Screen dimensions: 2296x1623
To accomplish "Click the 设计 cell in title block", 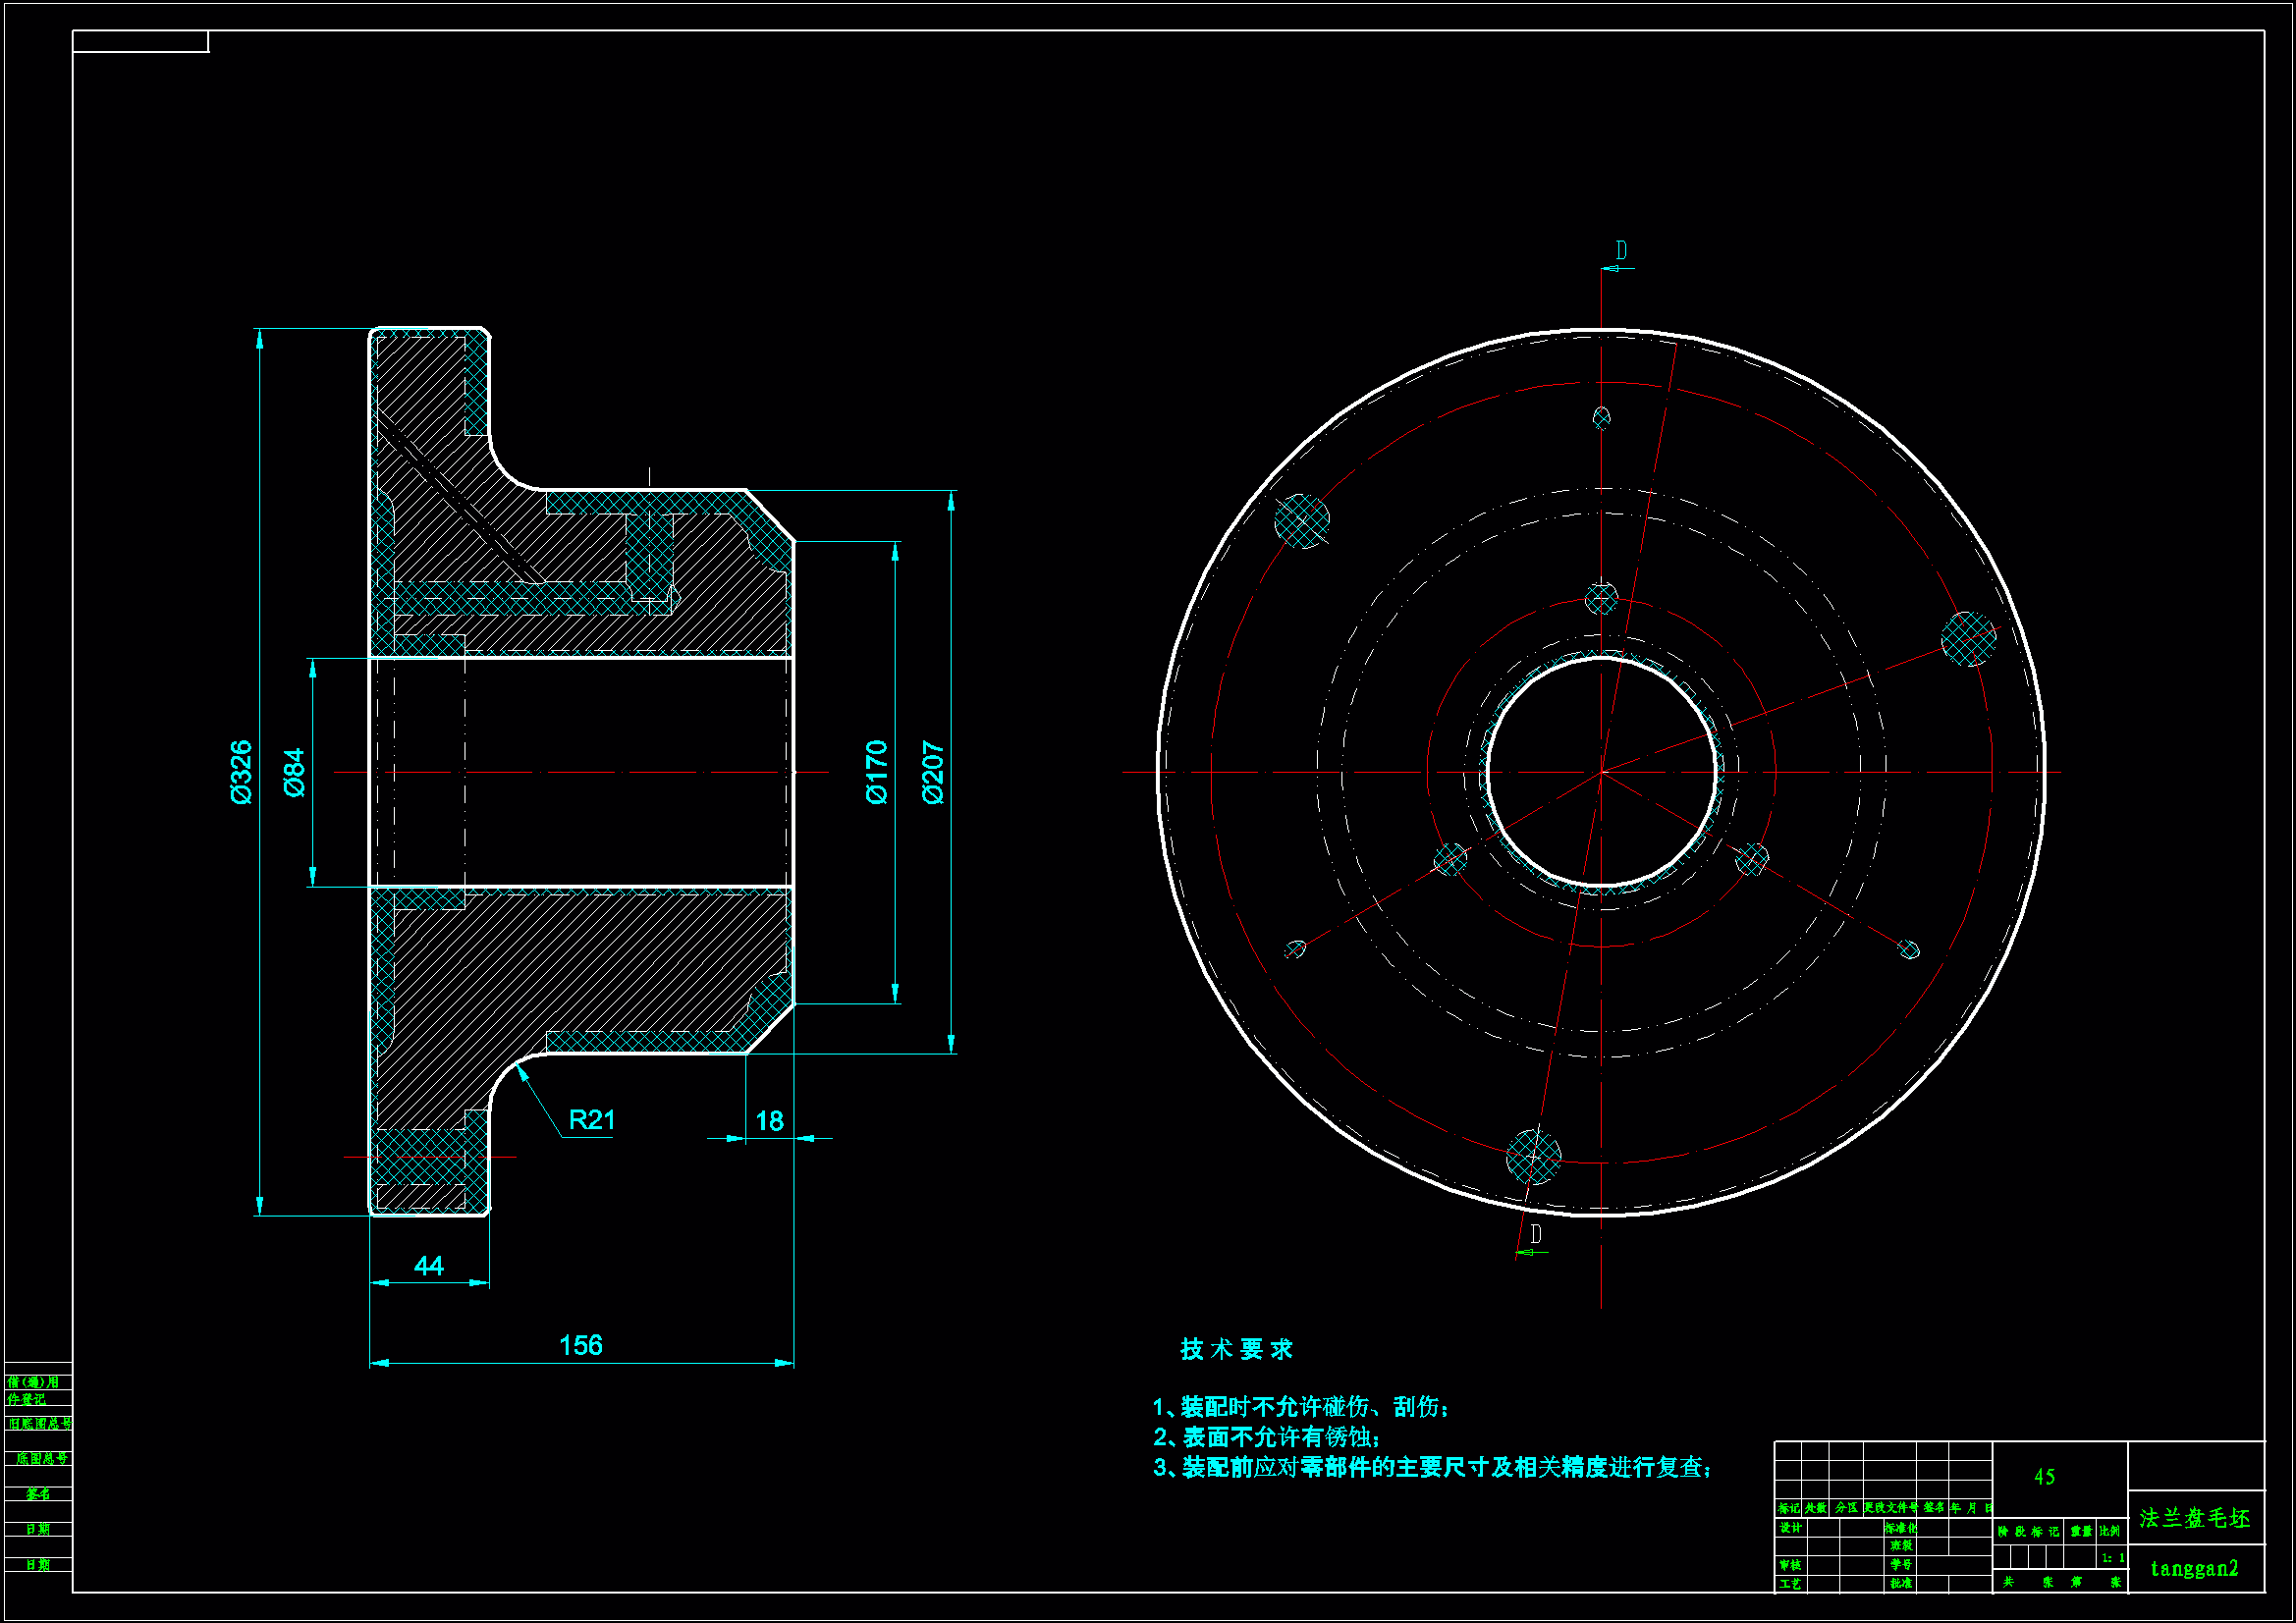I will (1790, 1528).
